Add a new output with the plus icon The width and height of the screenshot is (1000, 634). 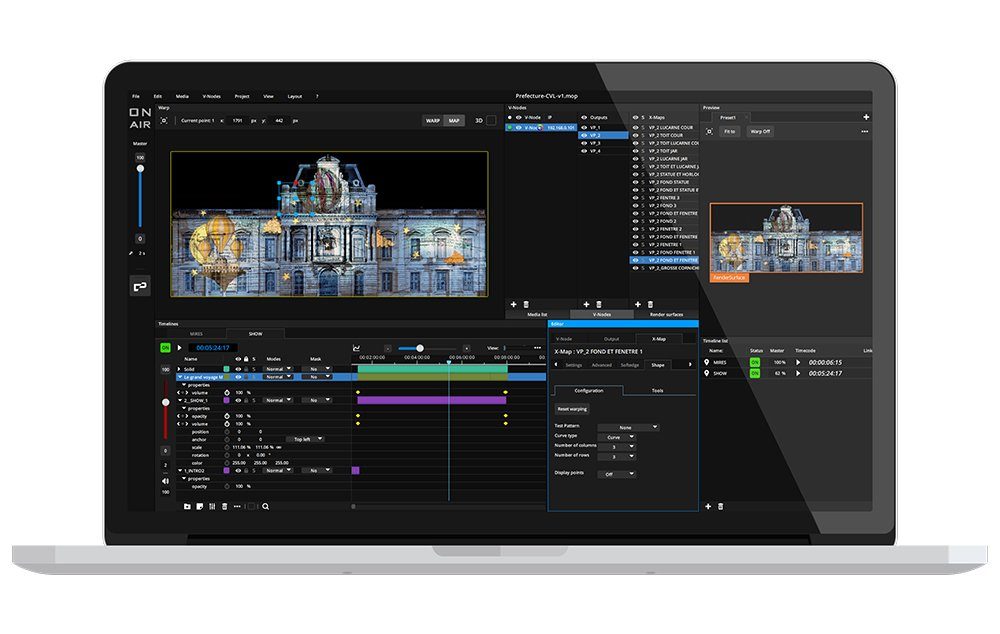(586, 304)
